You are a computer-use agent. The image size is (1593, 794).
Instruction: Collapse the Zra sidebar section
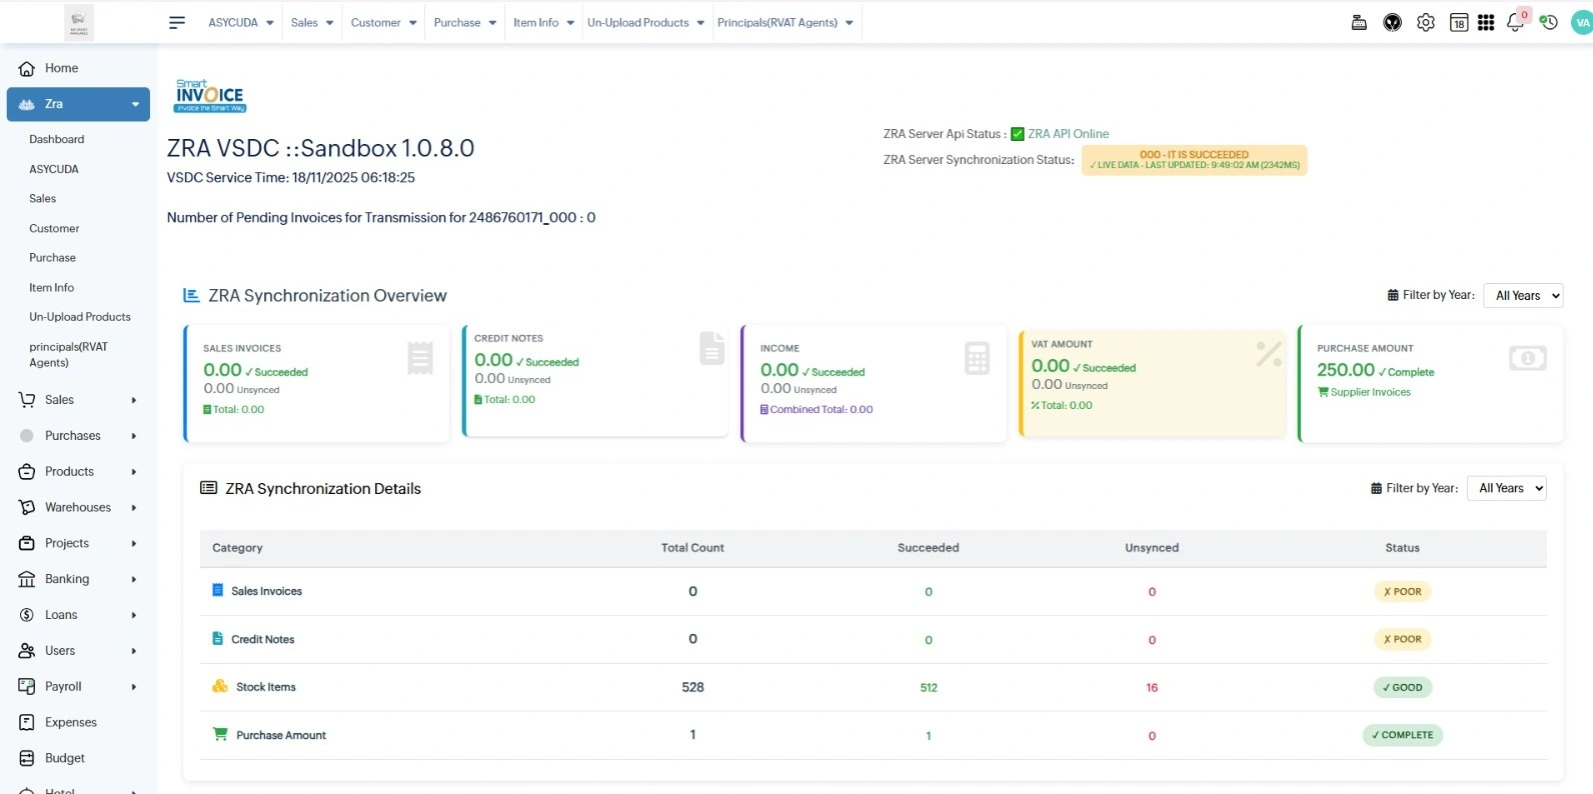pyautogui.click(x=78, y=104)
